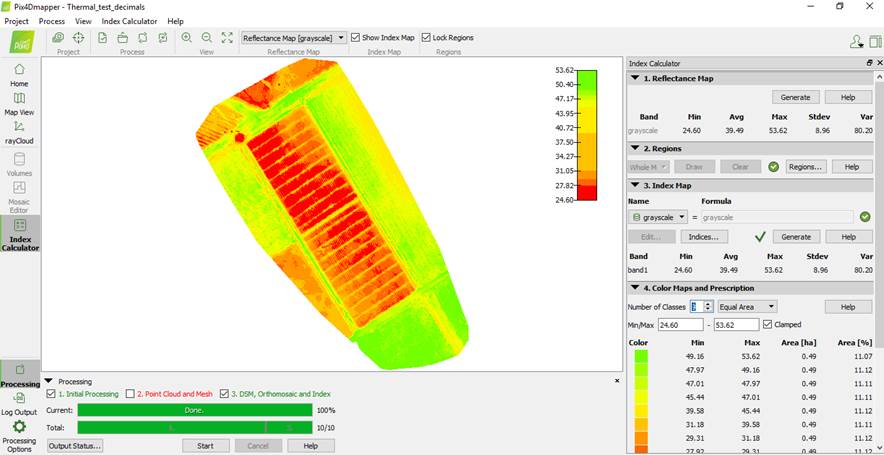Click Help button in Processing panel
The image size is (884, 455).
click(311, 445)
